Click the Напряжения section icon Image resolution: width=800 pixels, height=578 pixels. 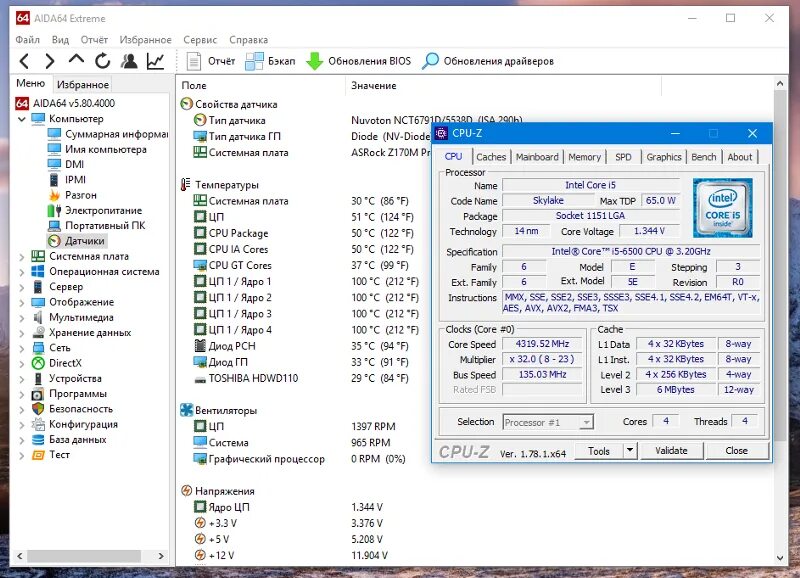pyautogui.click(x=186, y=491)
